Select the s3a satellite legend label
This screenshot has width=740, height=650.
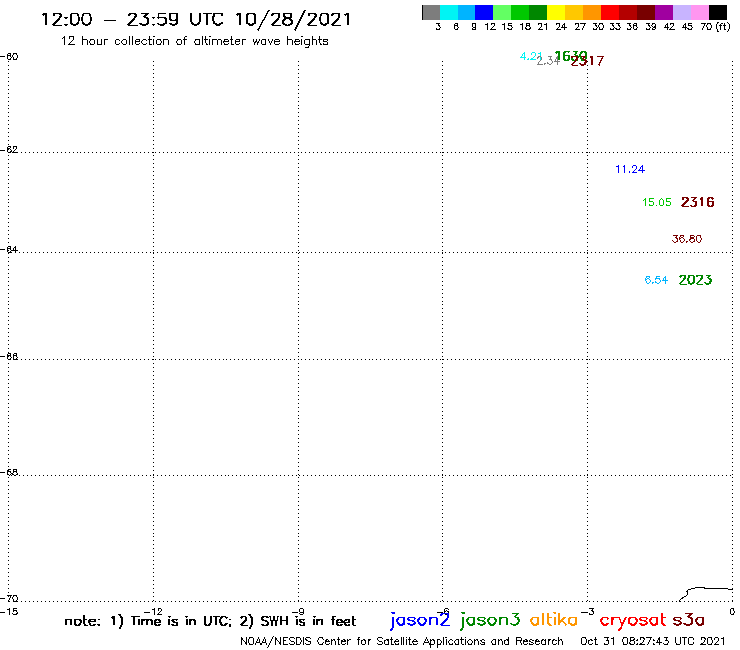pos(689,620)
